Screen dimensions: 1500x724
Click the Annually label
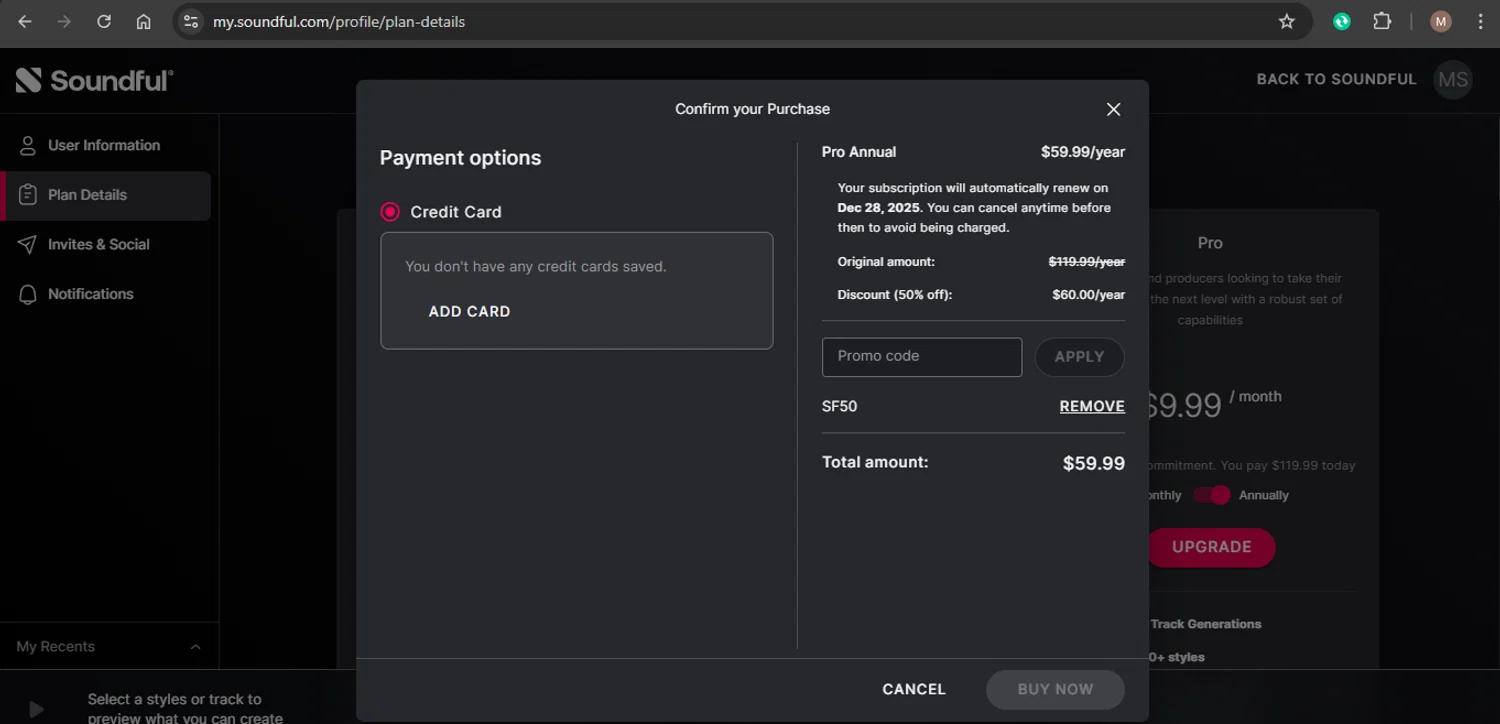[1264, 495]
